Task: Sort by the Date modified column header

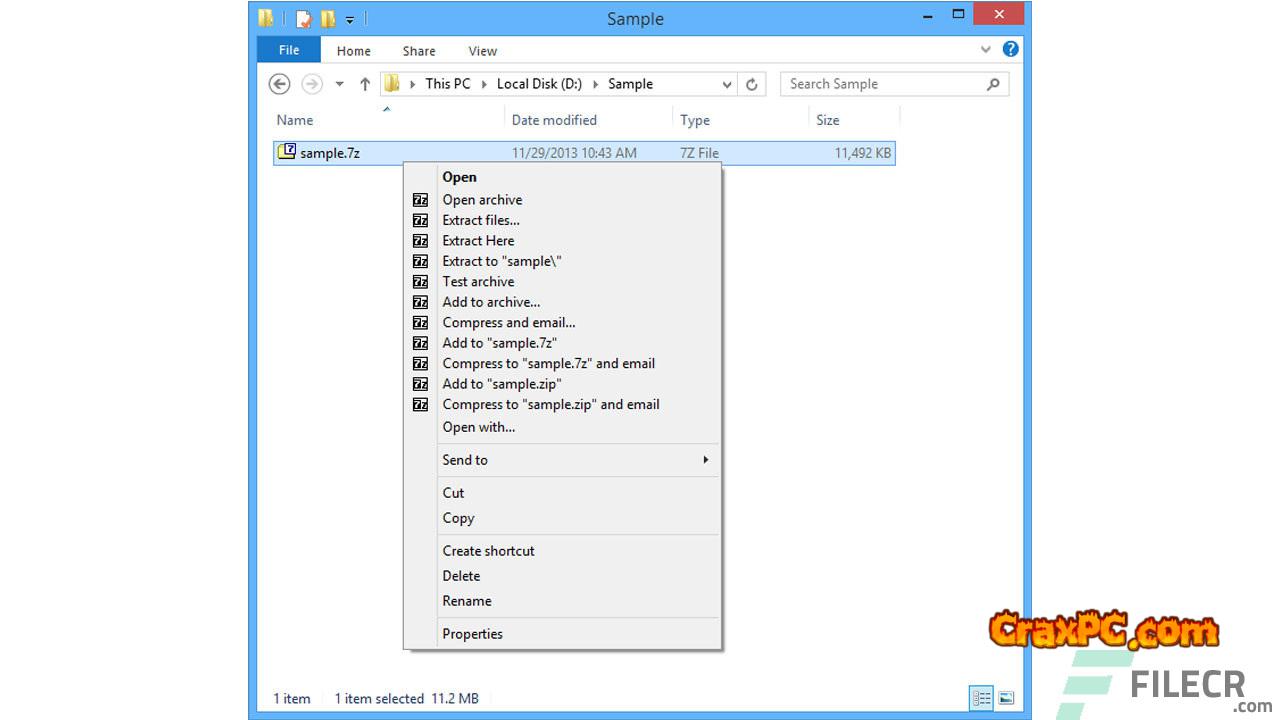Action: (x=554, y=120)
